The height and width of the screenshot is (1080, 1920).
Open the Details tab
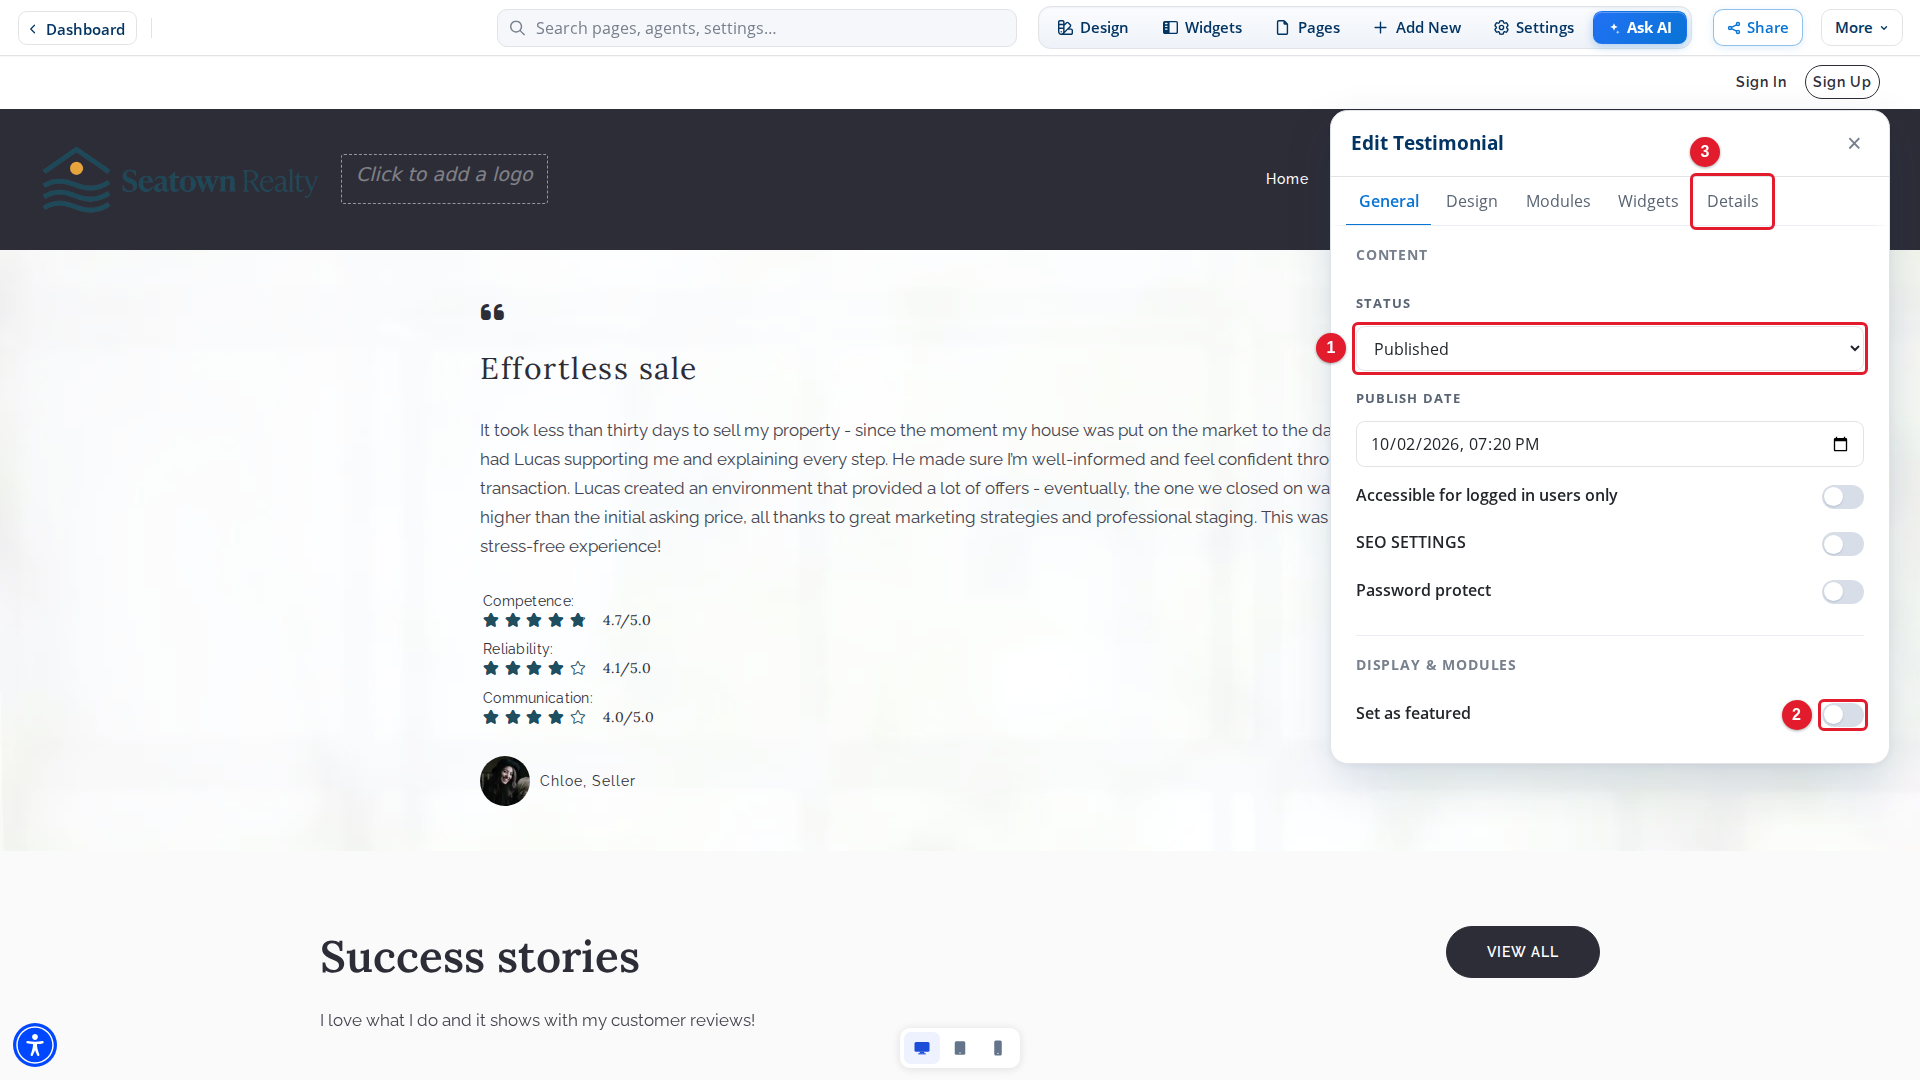1732,201
